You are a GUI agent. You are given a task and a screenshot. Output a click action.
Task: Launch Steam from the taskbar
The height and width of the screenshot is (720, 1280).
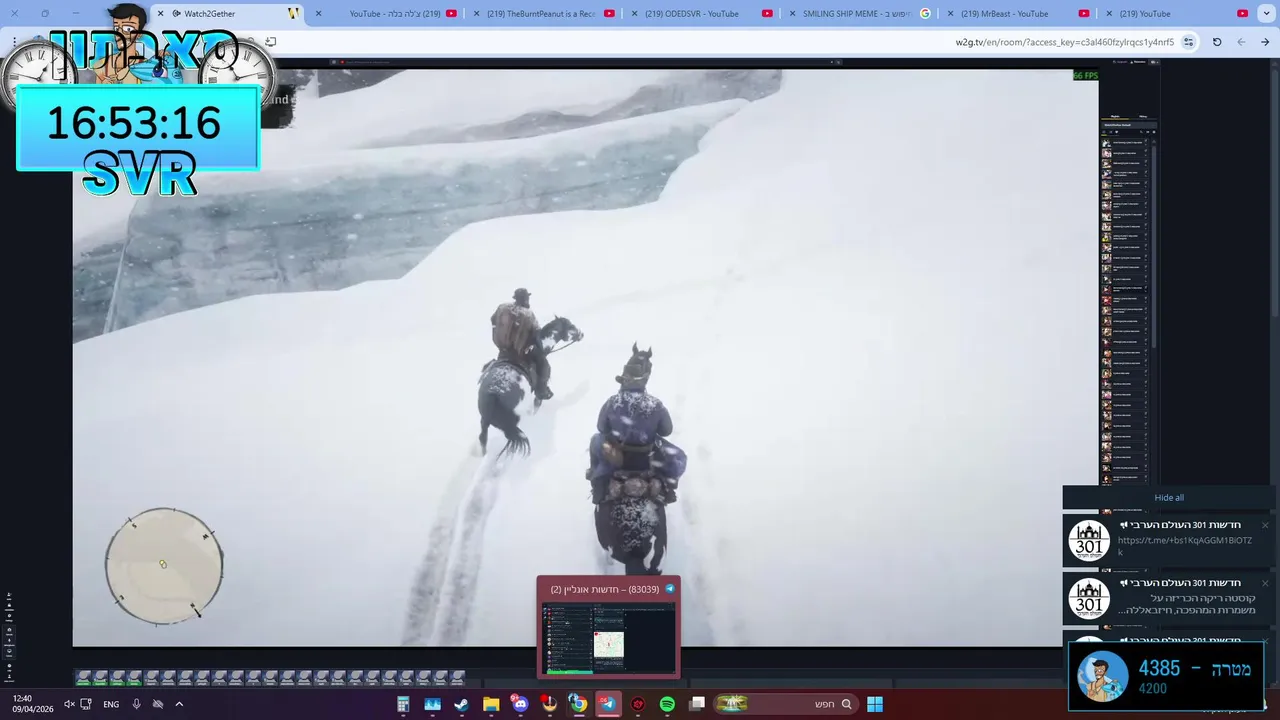(x=461, y=704)
